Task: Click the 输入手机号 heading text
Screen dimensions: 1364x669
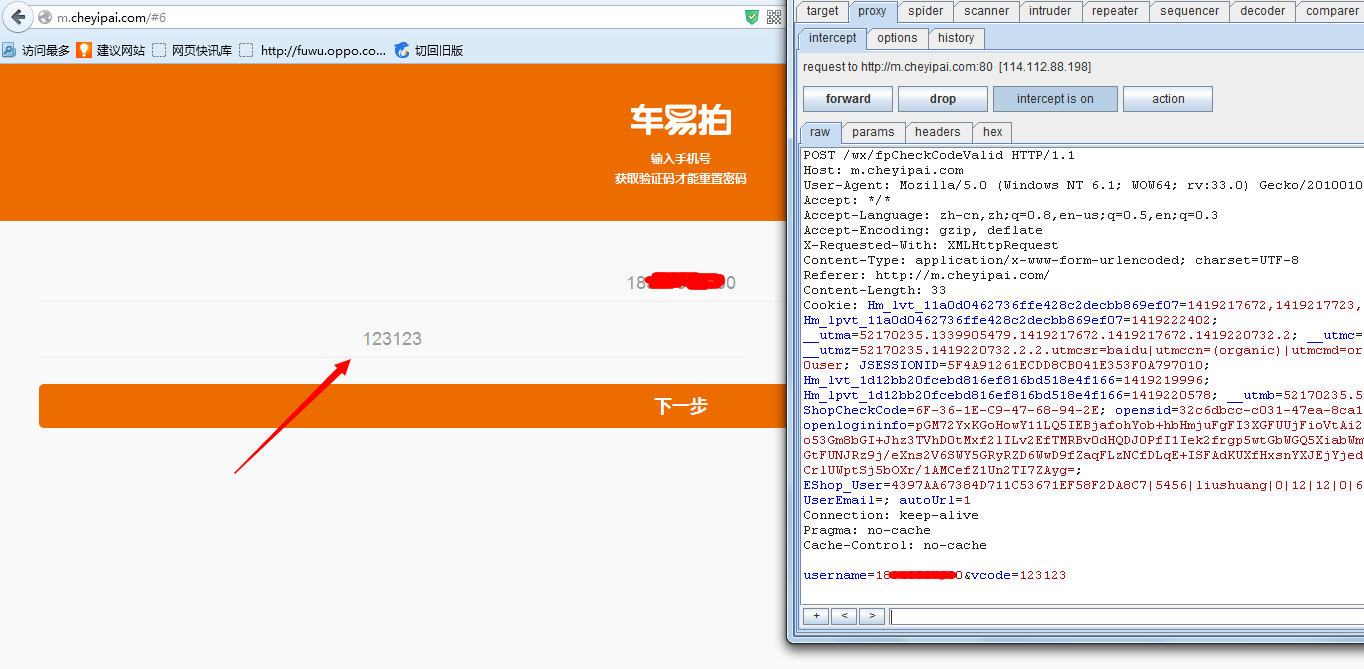Action: click(x=680, y=159)
